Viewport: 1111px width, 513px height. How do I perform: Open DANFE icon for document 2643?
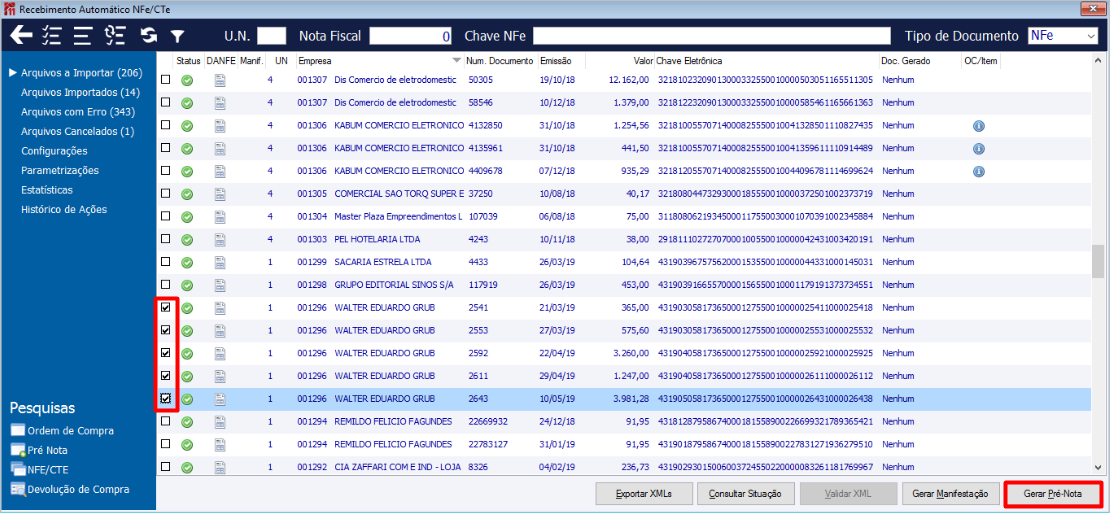pos(220,399)
